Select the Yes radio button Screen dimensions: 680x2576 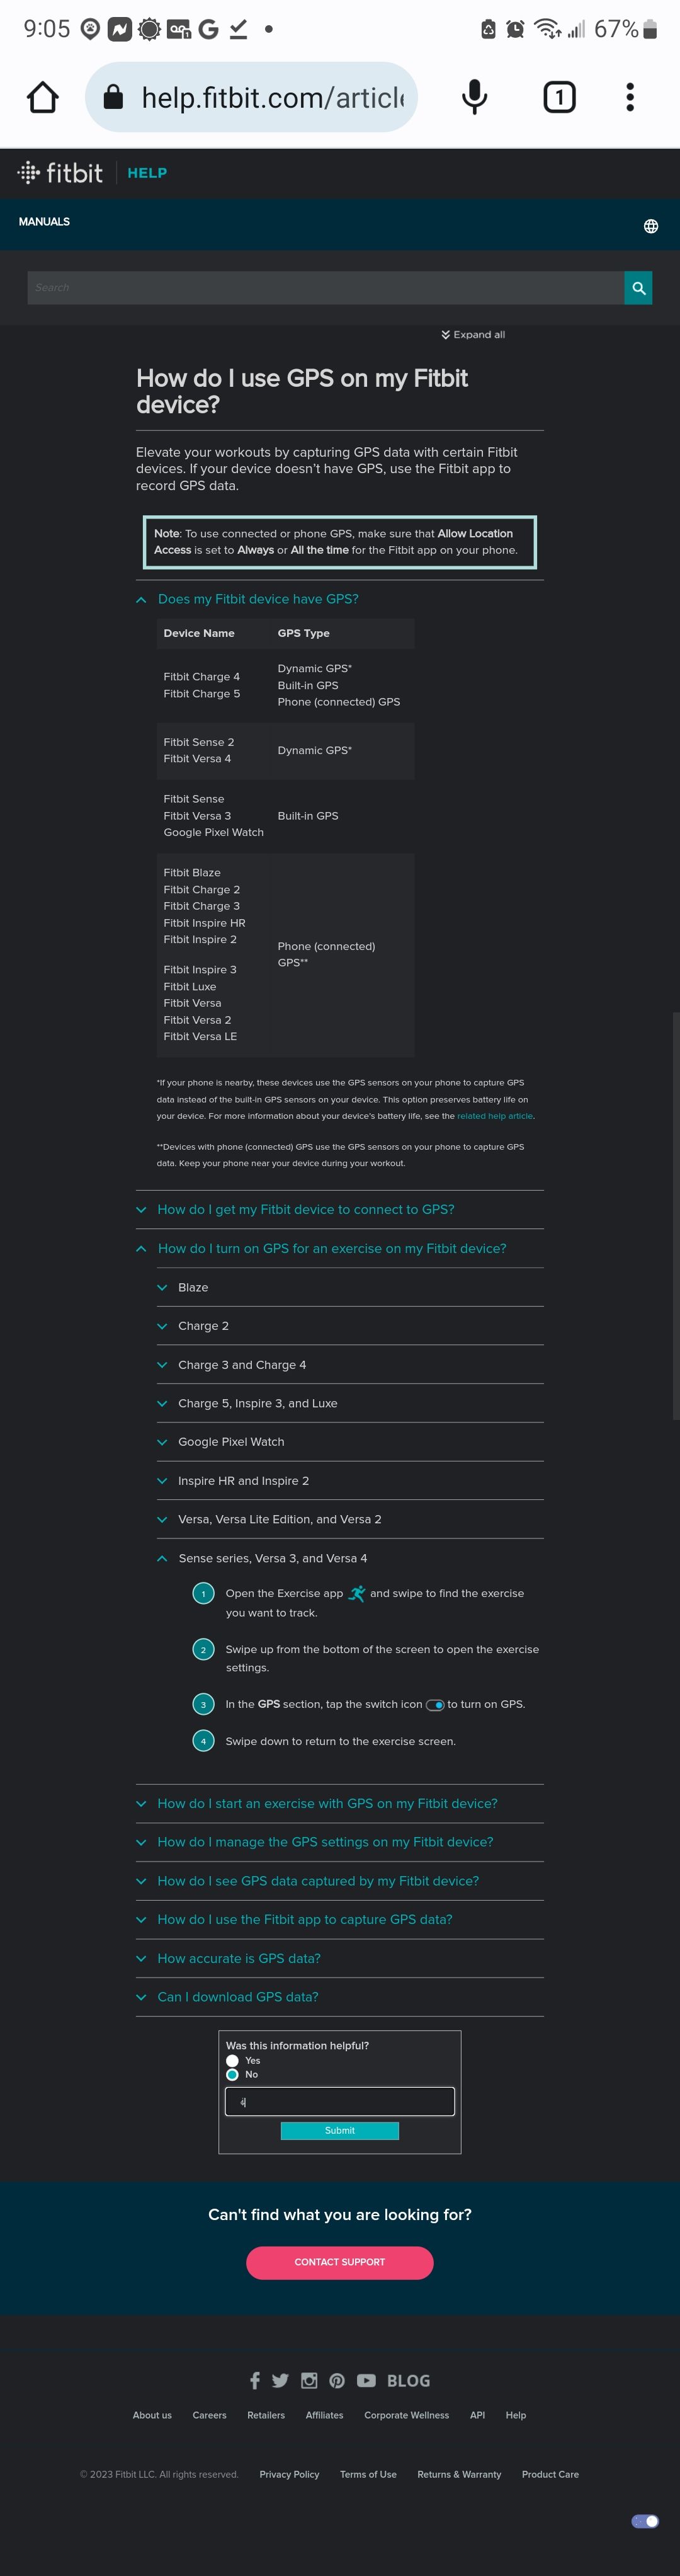[233, 2060]
